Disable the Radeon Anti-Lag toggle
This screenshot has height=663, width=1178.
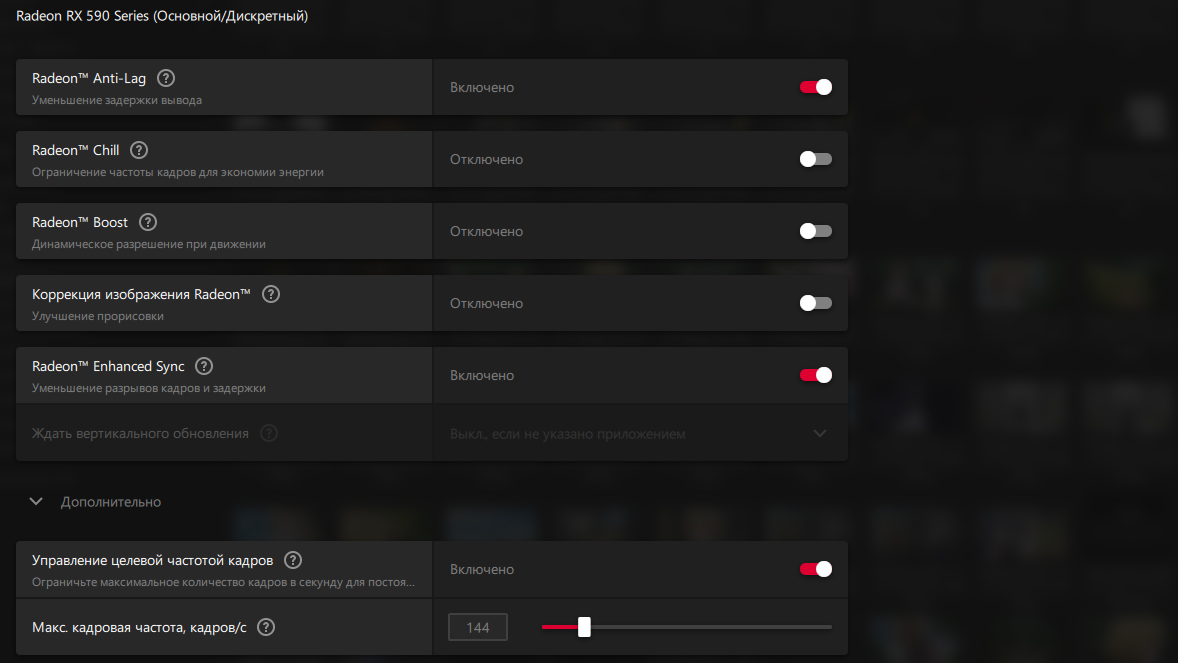click(816, 87)
